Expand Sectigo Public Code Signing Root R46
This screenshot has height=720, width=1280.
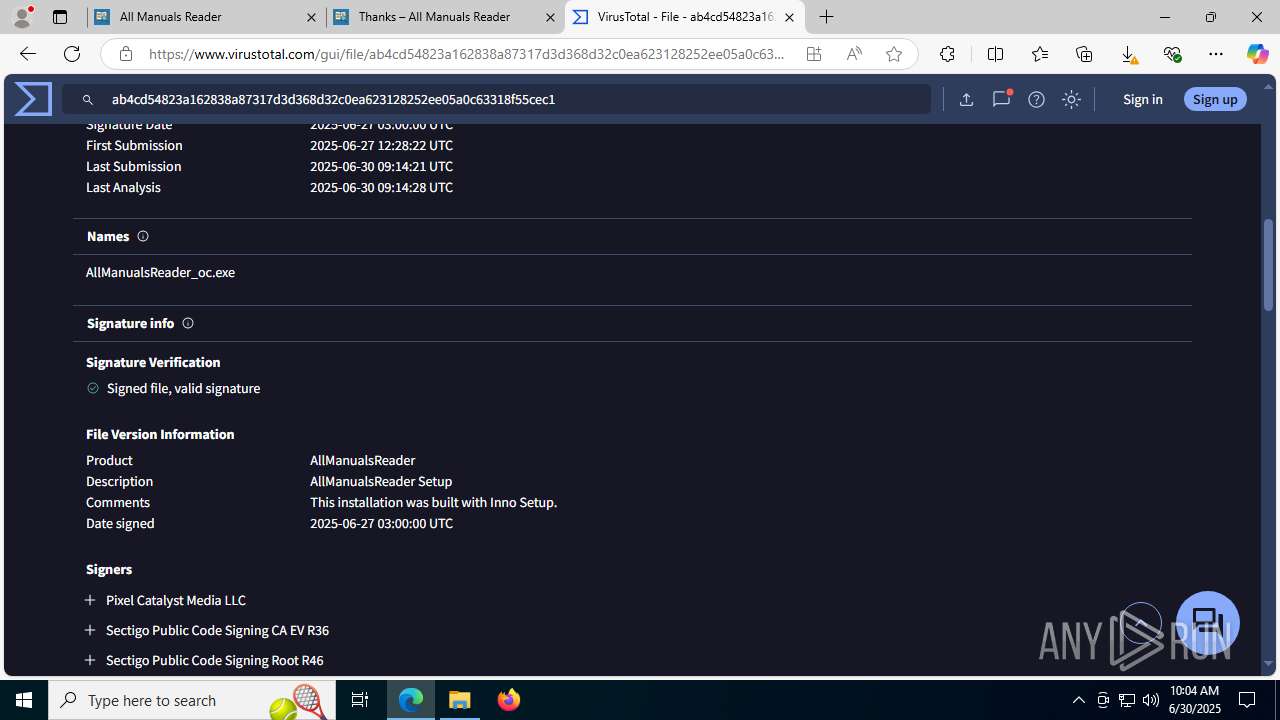(x=90, y=660)
